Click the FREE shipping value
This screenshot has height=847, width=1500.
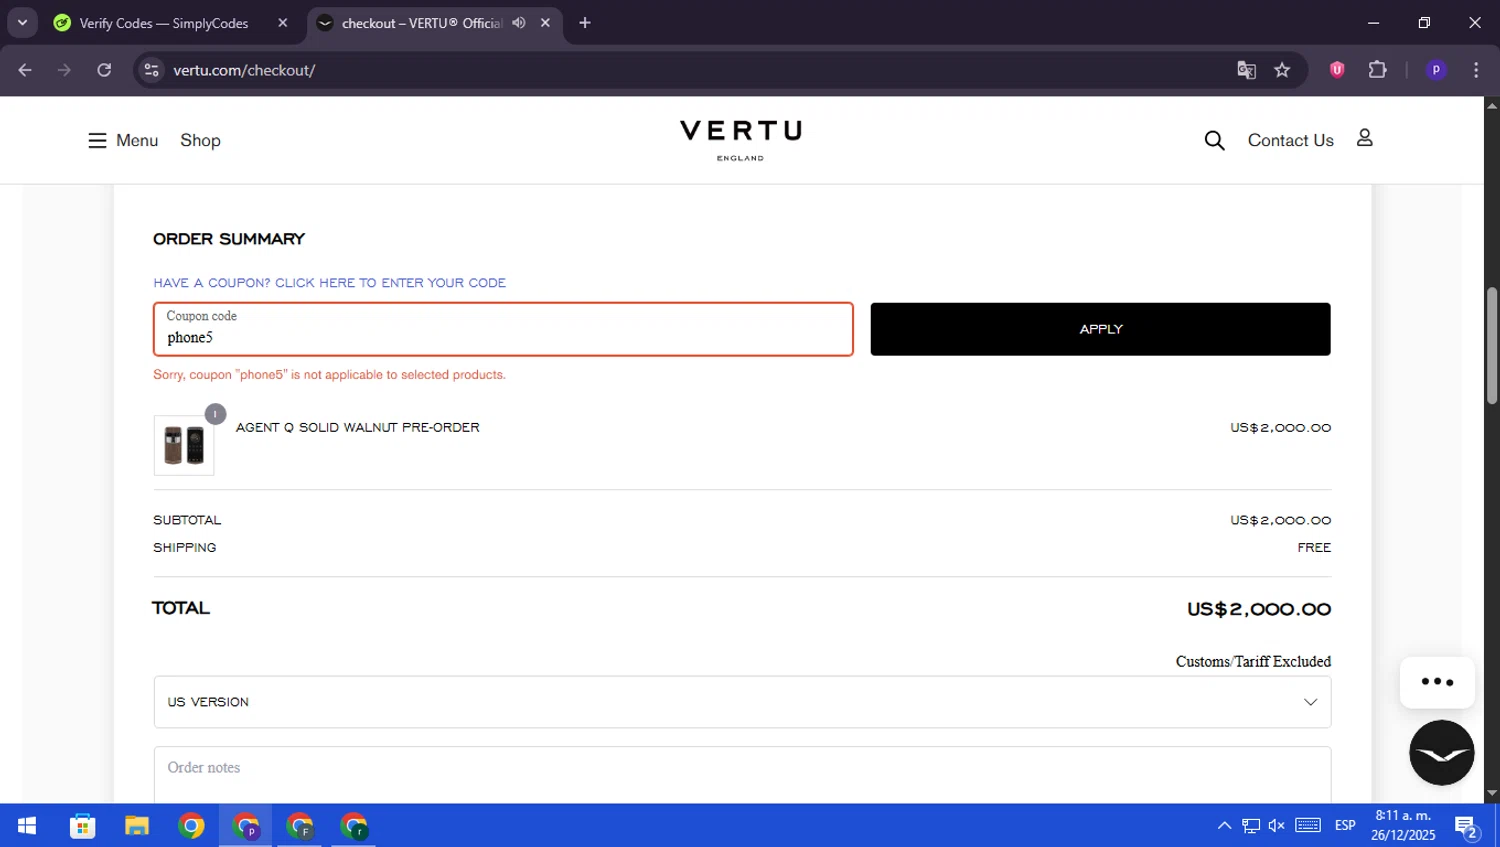[1314, 548]
